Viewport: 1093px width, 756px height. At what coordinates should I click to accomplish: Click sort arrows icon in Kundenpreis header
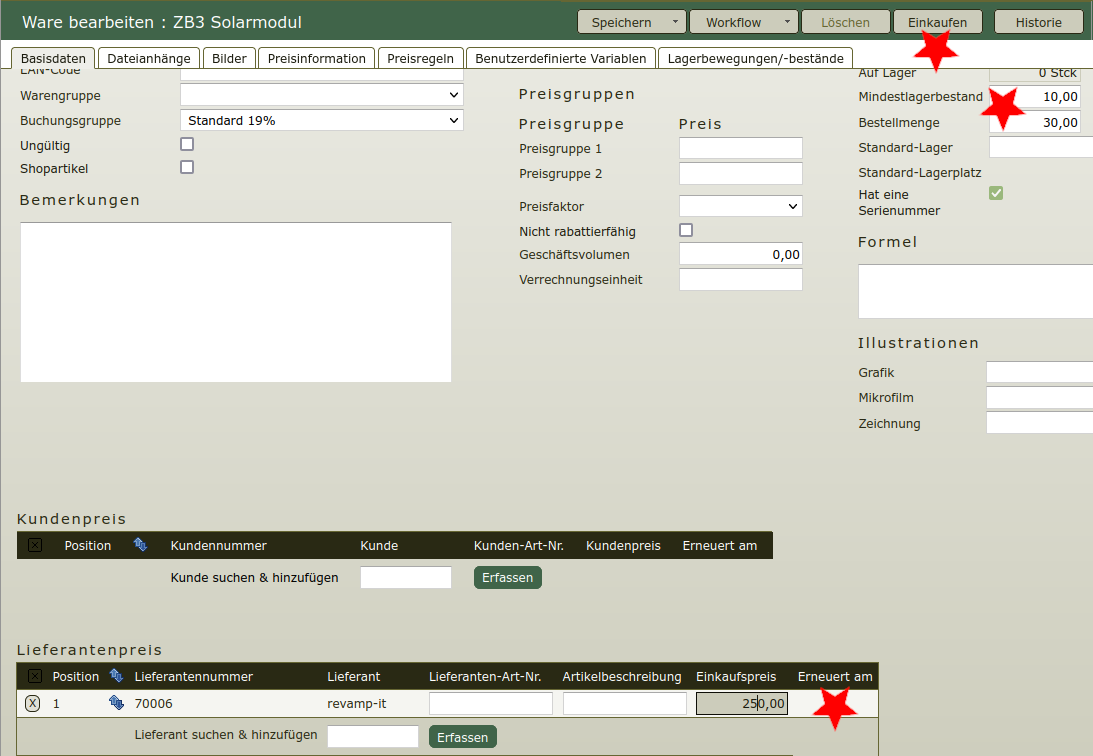(140, 545)
